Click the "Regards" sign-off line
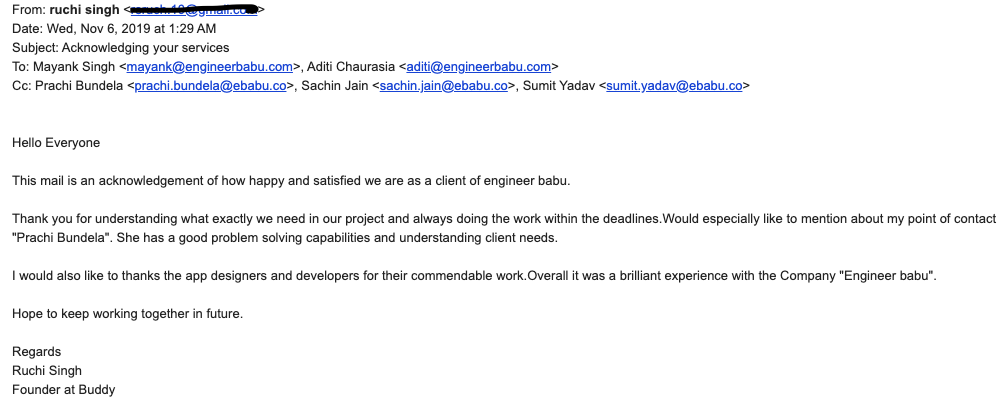This screenshot has width=1004, height=405. (x=36, y=351)
